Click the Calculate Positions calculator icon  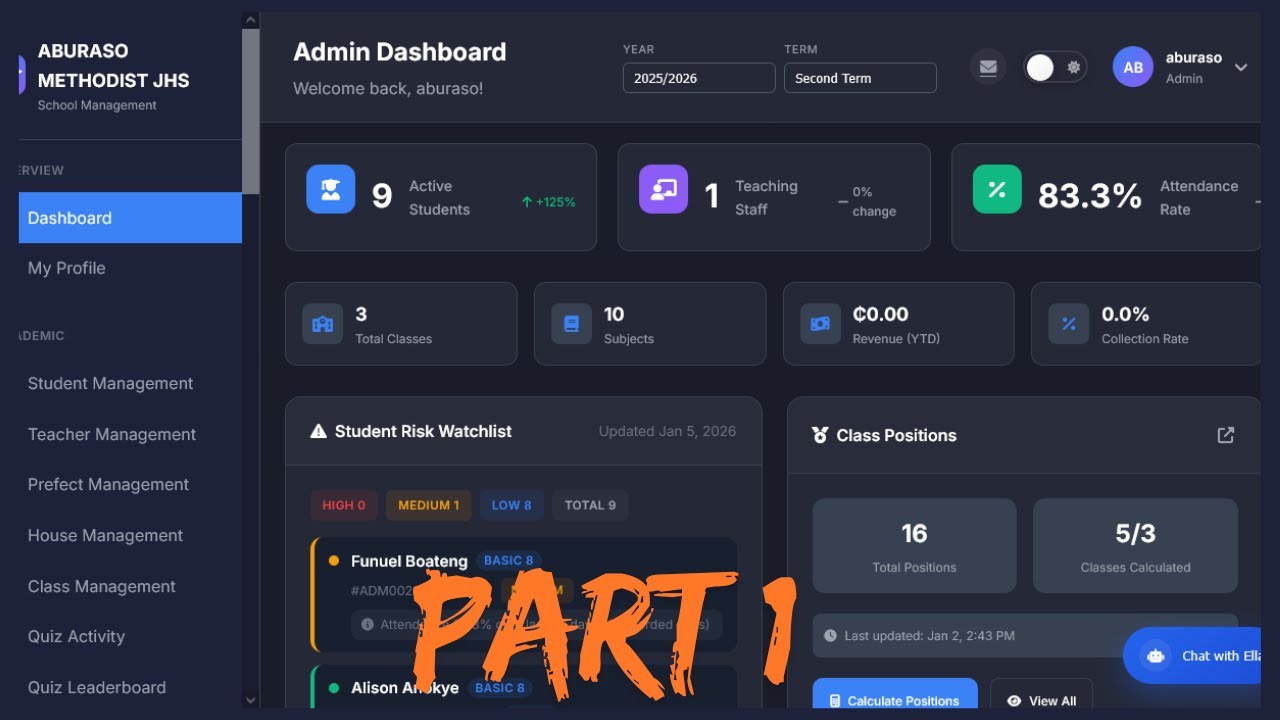(835, 701)
